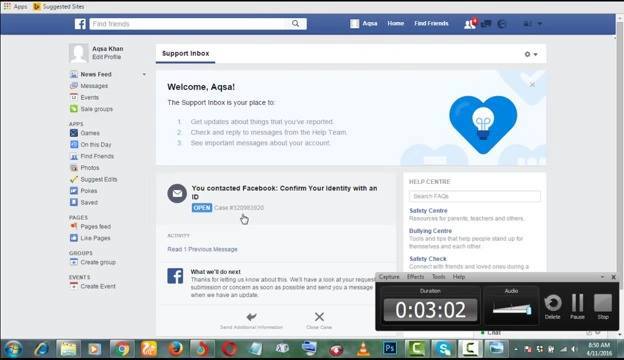This screenshot has width=624, height=360.
Task: Open Messages in the sidebar
Action: [x=94, y=86]
